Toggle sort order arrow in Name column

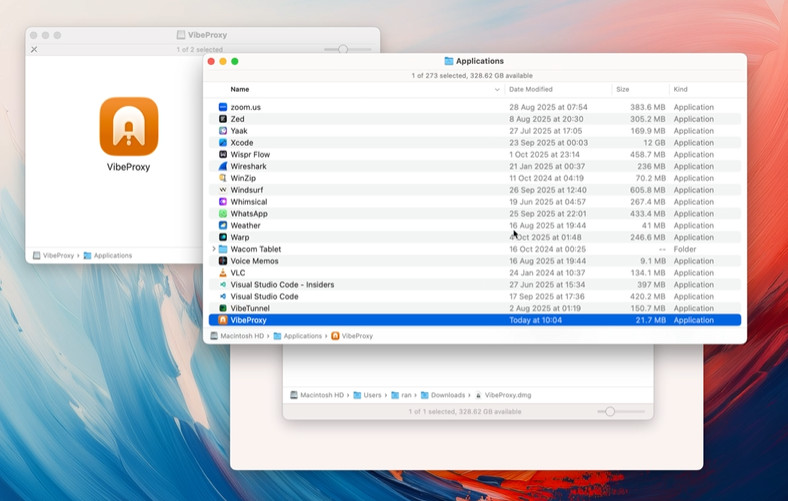point(497,89)
